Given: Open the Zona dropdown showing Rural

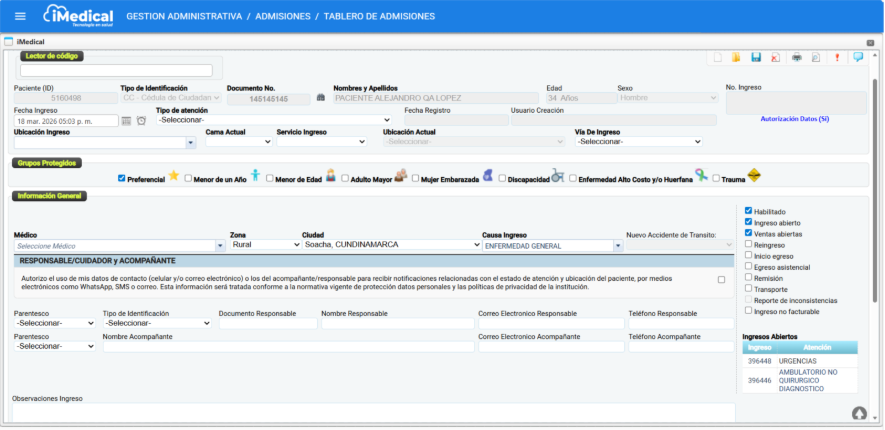Looking at the screenshot, I should point(262,244).
